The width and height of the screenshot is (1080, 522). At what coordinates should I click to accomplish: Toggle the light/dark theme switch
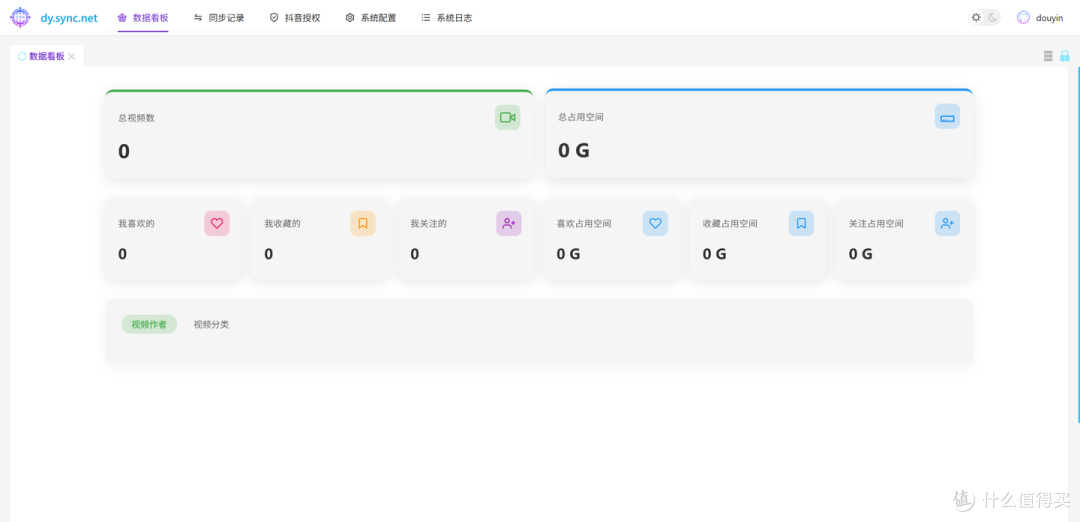coord(984,18)
